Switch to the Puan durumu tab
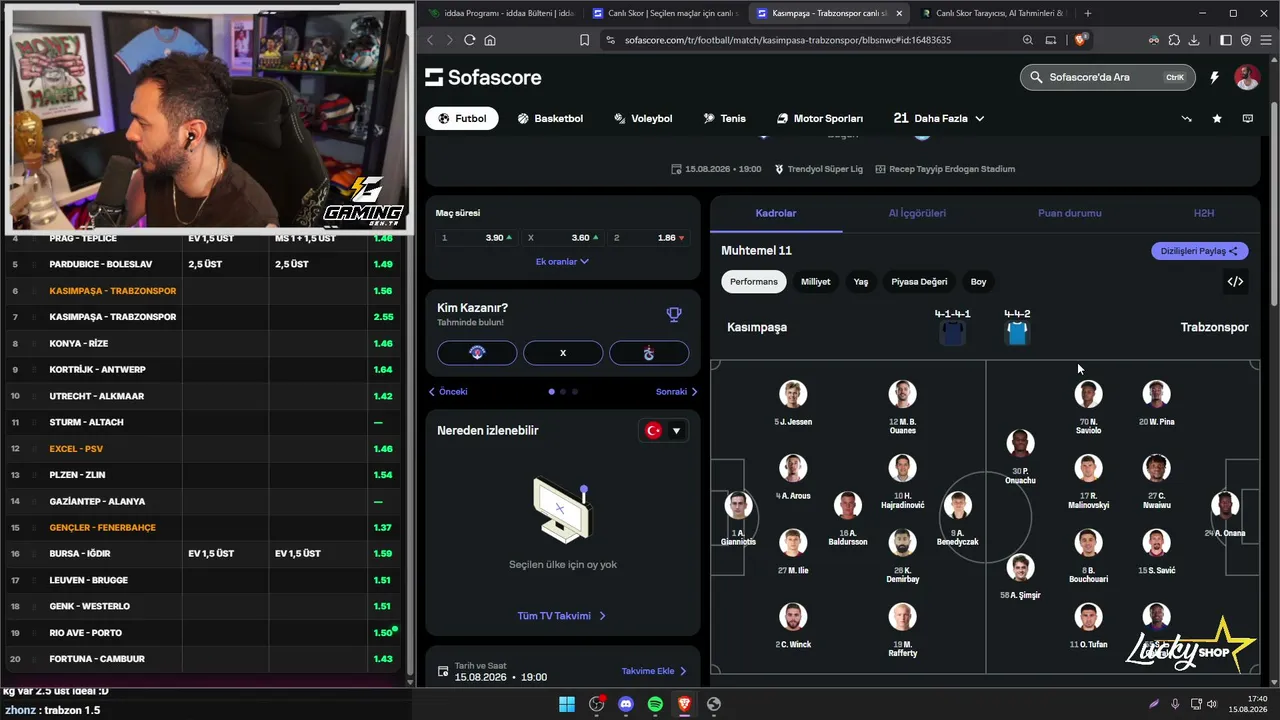 [x=1070, y=213]
